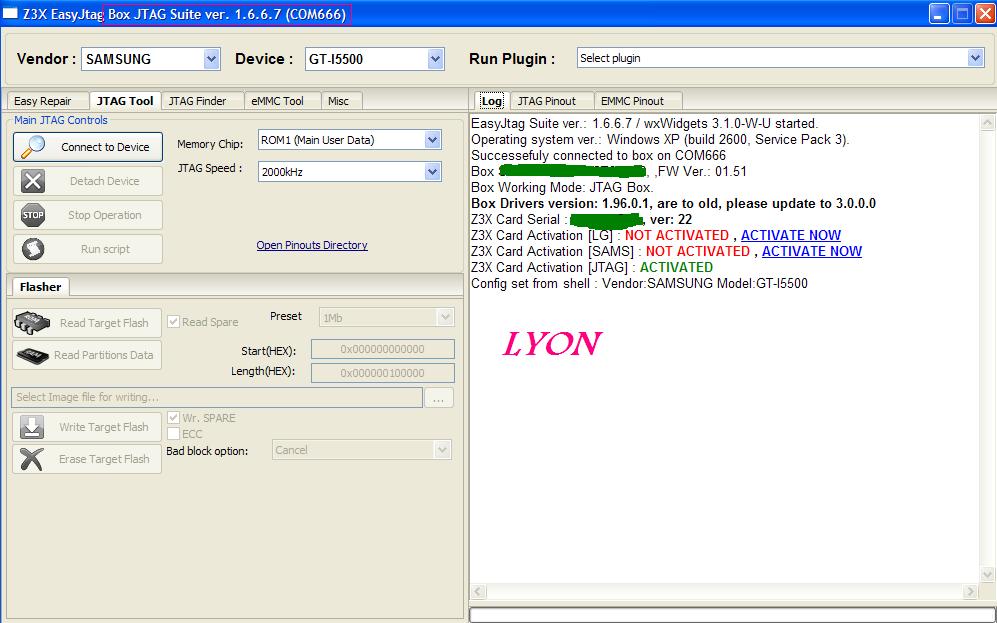Open the JTAG Speed 2000kHz dropdown

tap(433, 172)
